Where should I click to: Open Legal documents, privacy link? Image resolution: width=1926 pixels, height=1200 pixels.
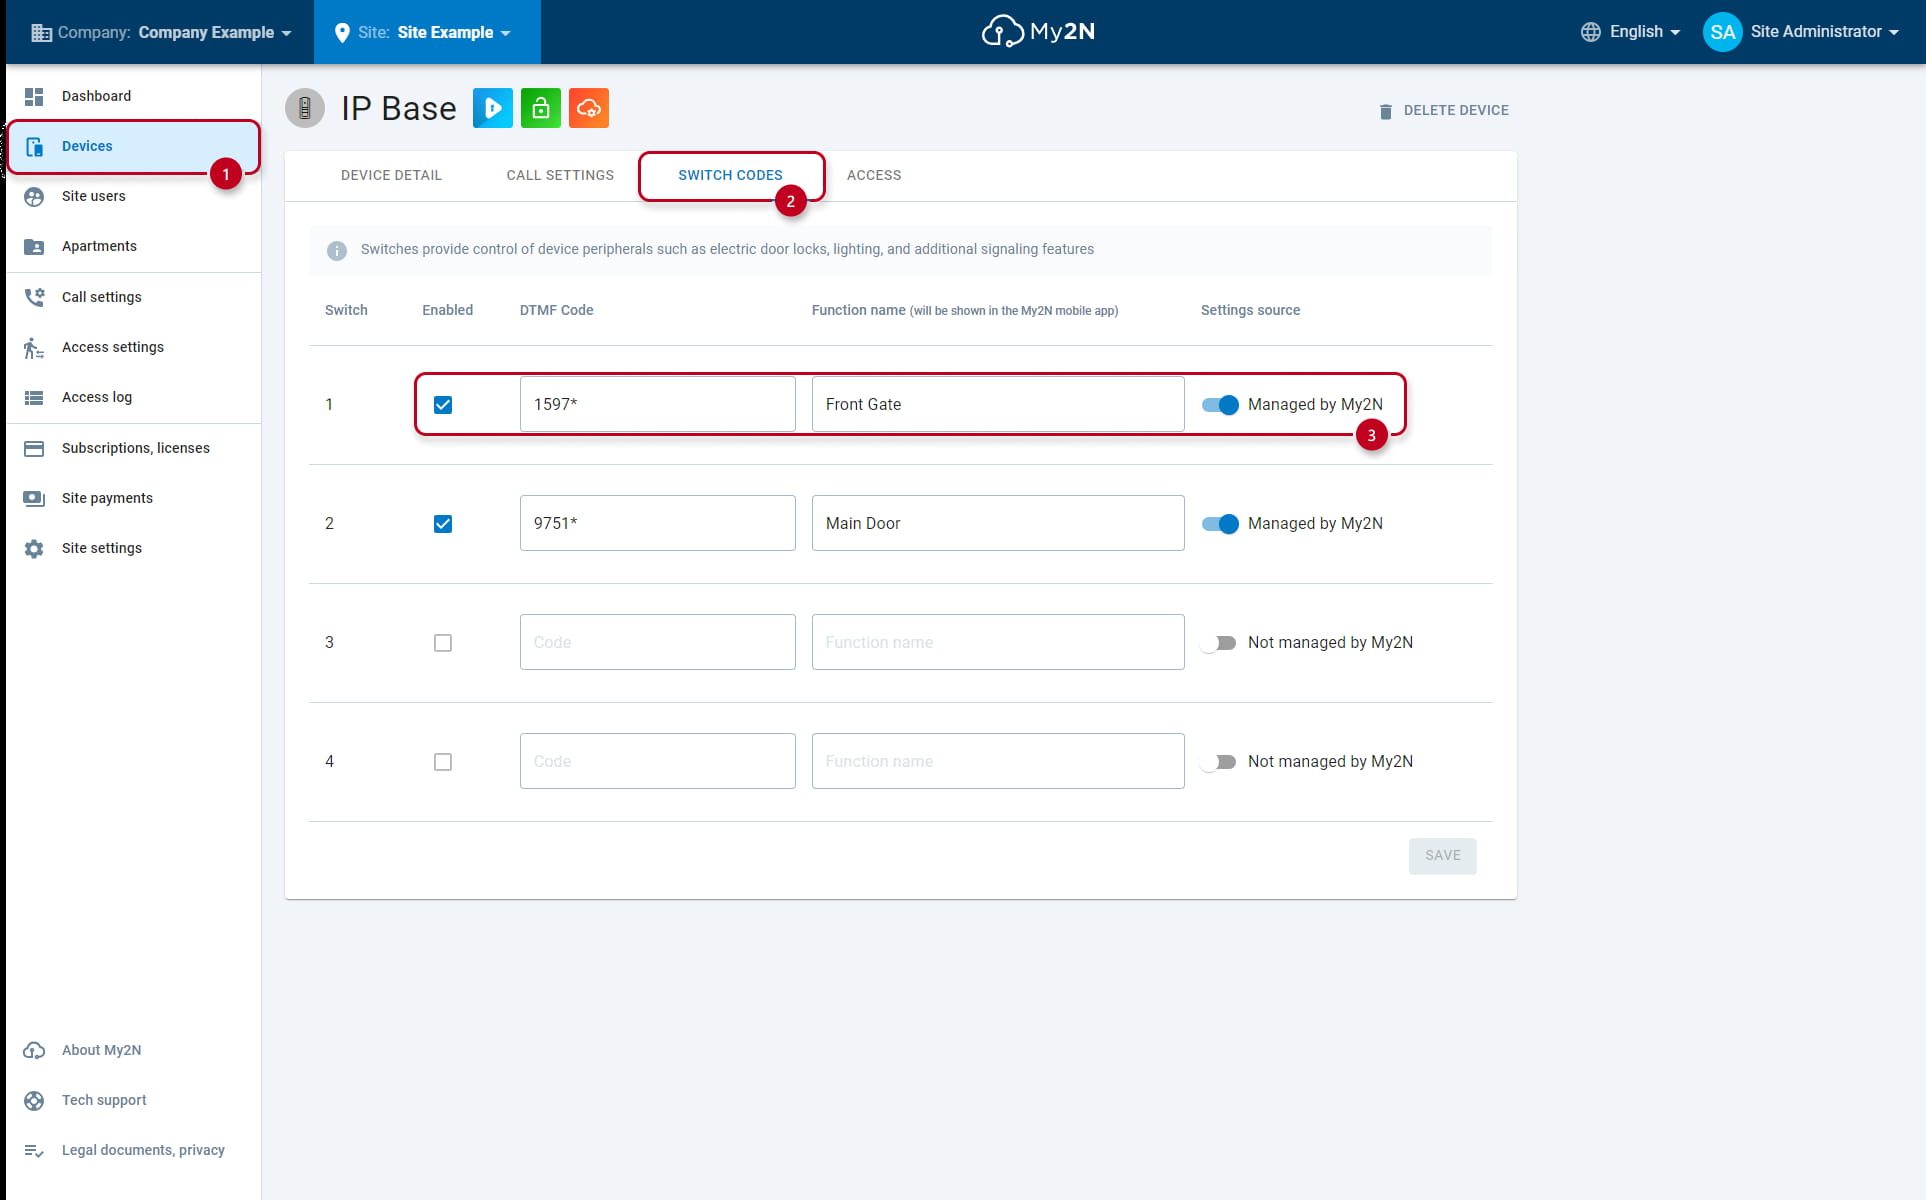coord(133,1150)
